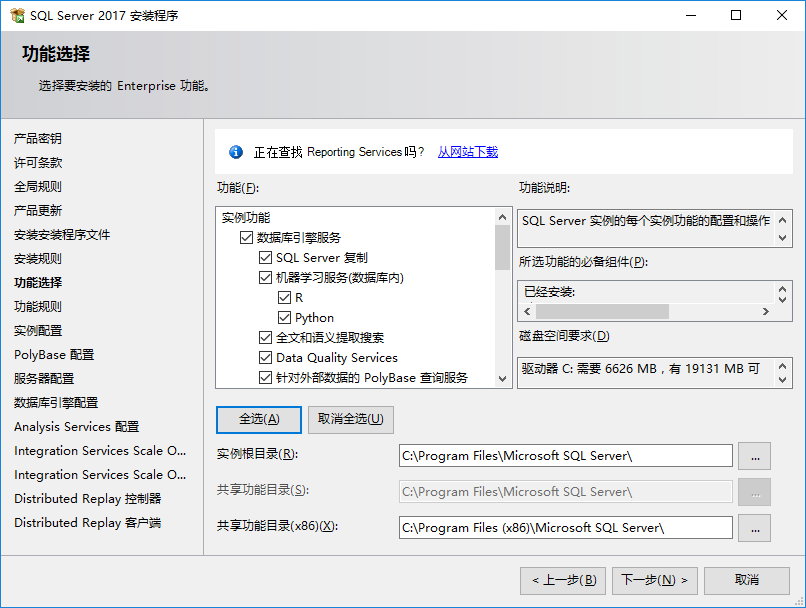The height and width of the screenshot is (608, 806).
Task: Click the 共享功能目录(x86) path field
Action: (565, 528)
